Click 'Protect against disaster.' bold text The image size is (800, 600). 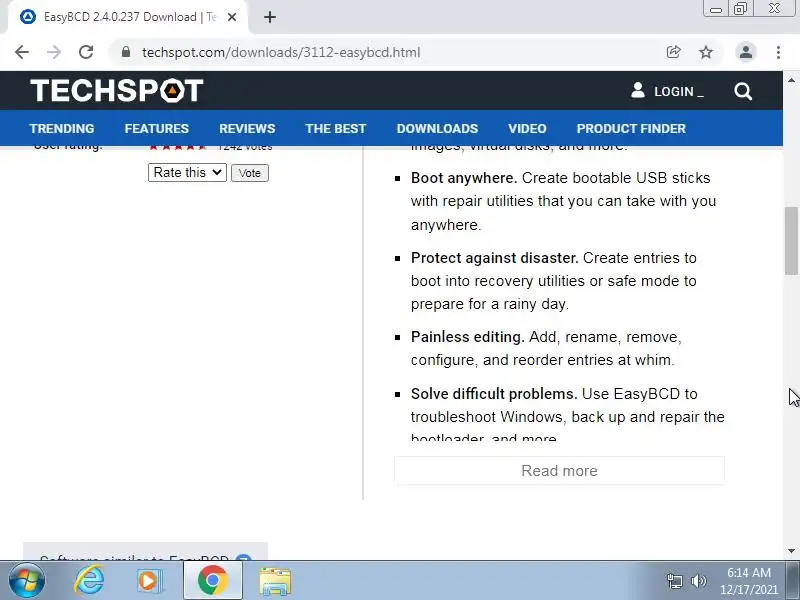click(x=494, y=258)
